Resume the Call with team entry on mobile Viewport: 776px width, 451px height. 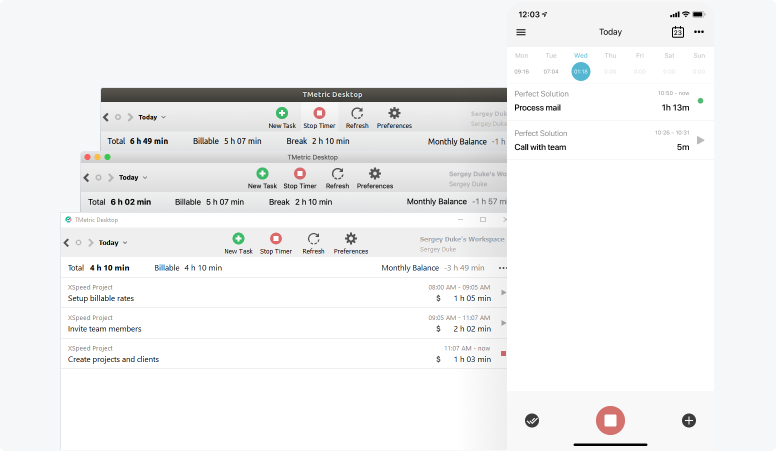(x=700, y=140)
